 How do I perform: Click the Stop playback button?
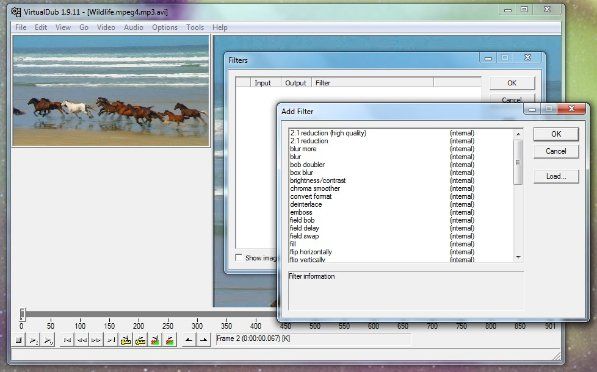[x=19, y=340]
